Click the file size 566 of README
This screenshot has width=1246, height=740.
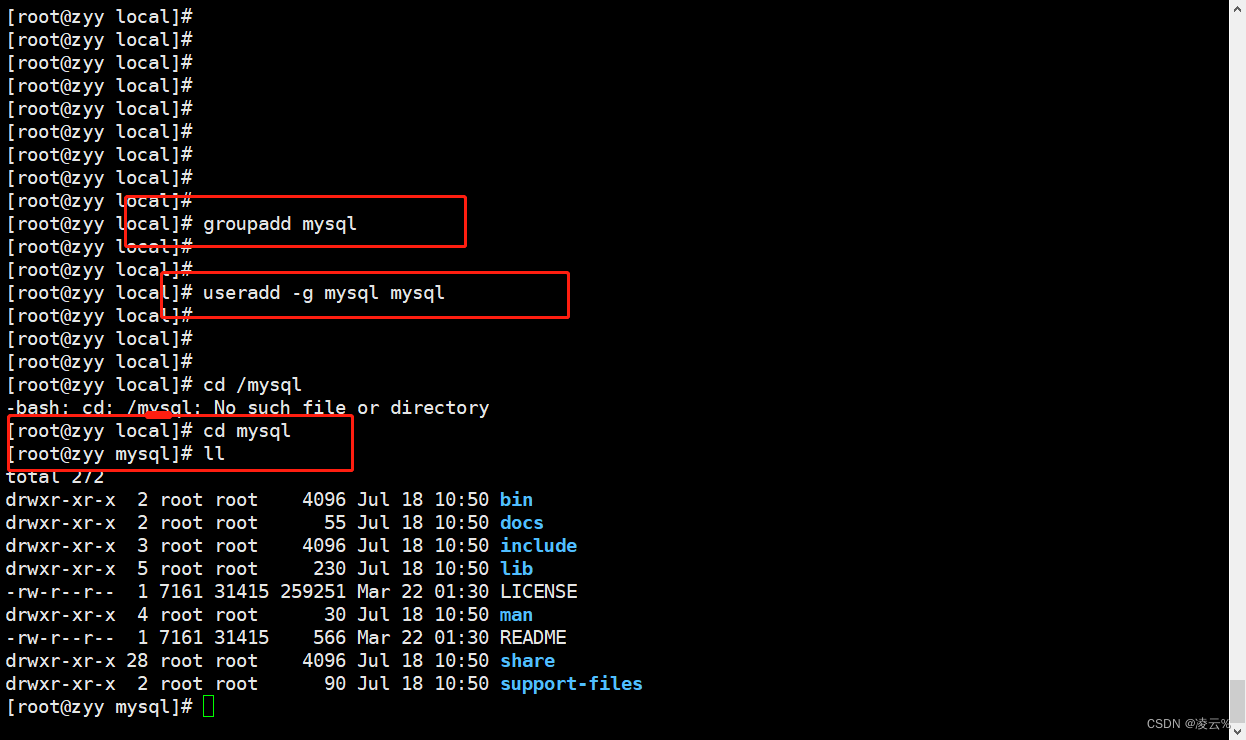point(329,638)
